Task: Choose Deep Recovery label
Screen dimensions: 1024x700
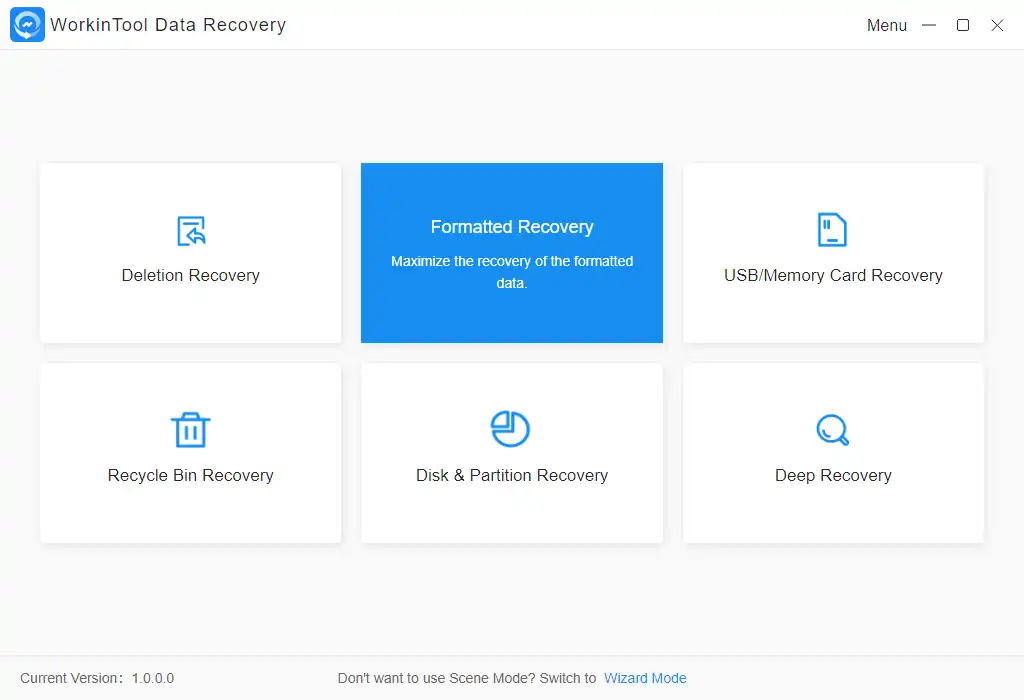Action: click(833, 475)
